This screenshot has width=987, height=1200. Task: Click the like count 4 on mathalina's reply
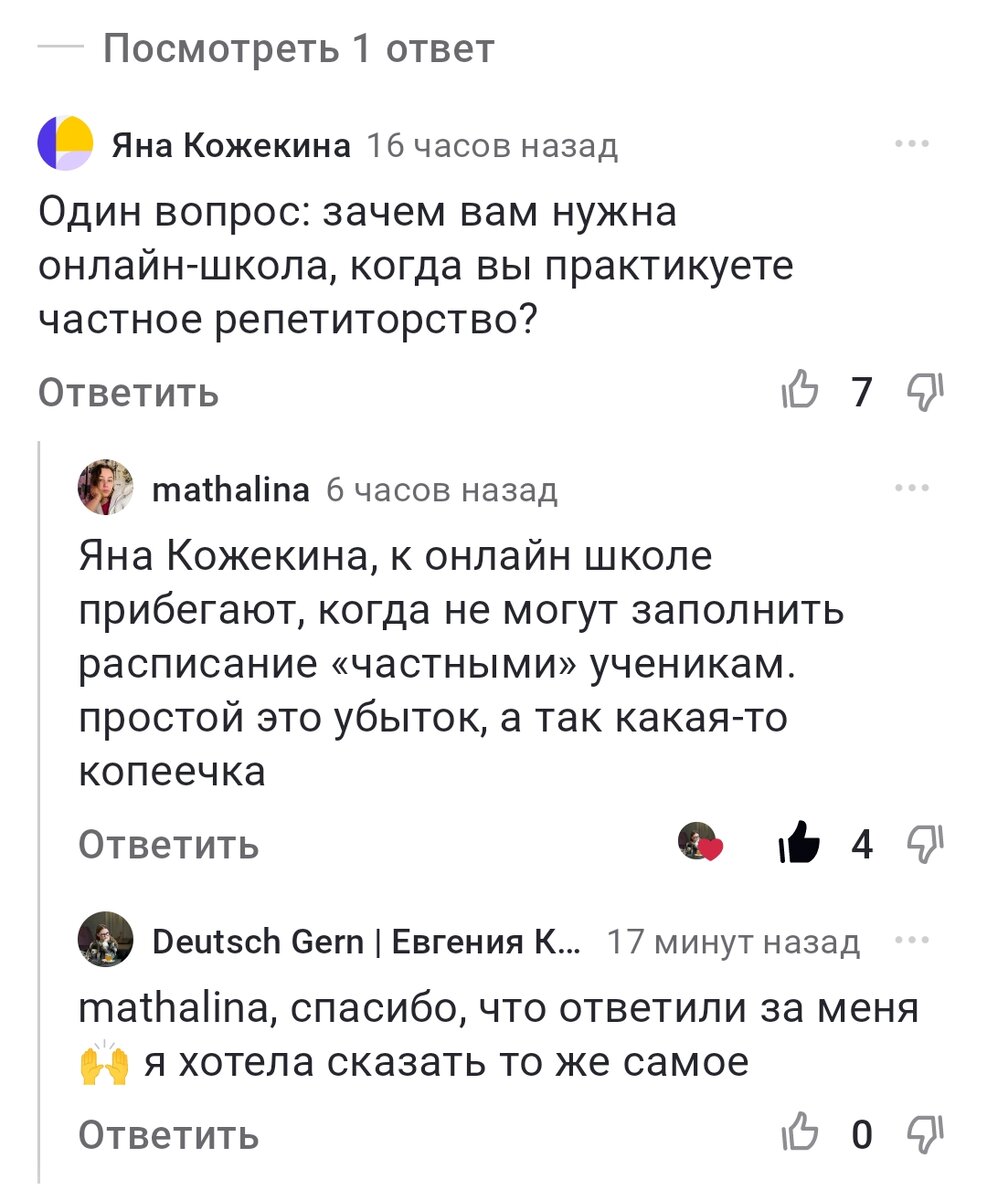click(x=862, y=845)
